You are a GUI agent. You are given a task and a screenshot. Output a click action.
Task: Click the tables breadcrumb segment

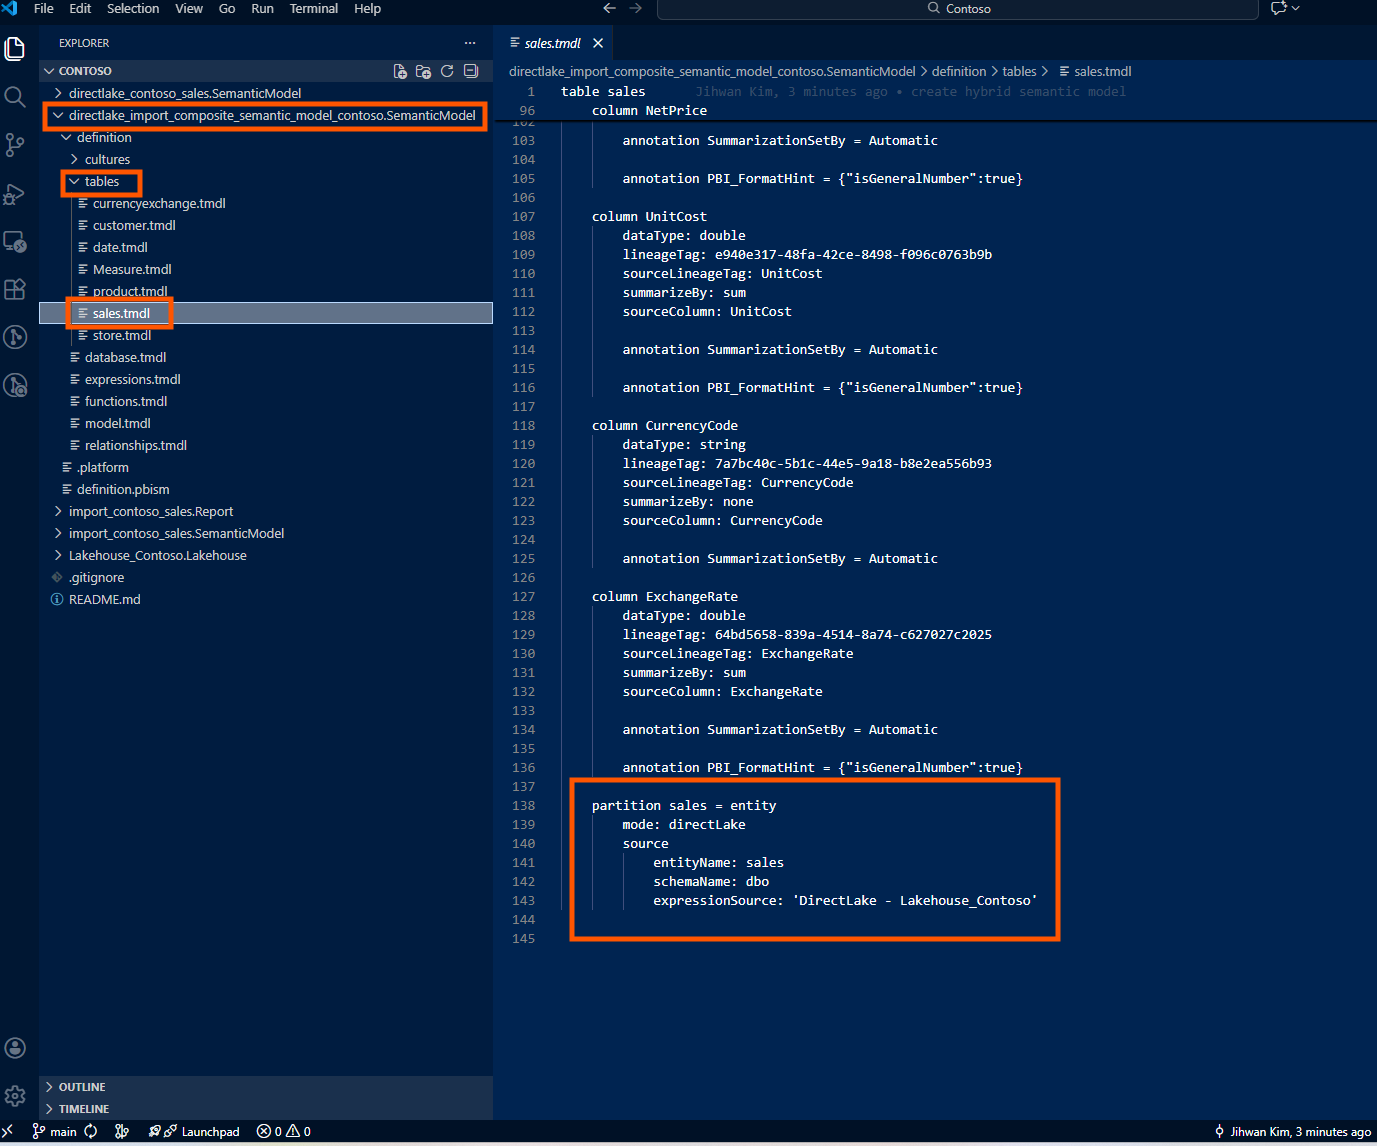tap(1019, 71)
